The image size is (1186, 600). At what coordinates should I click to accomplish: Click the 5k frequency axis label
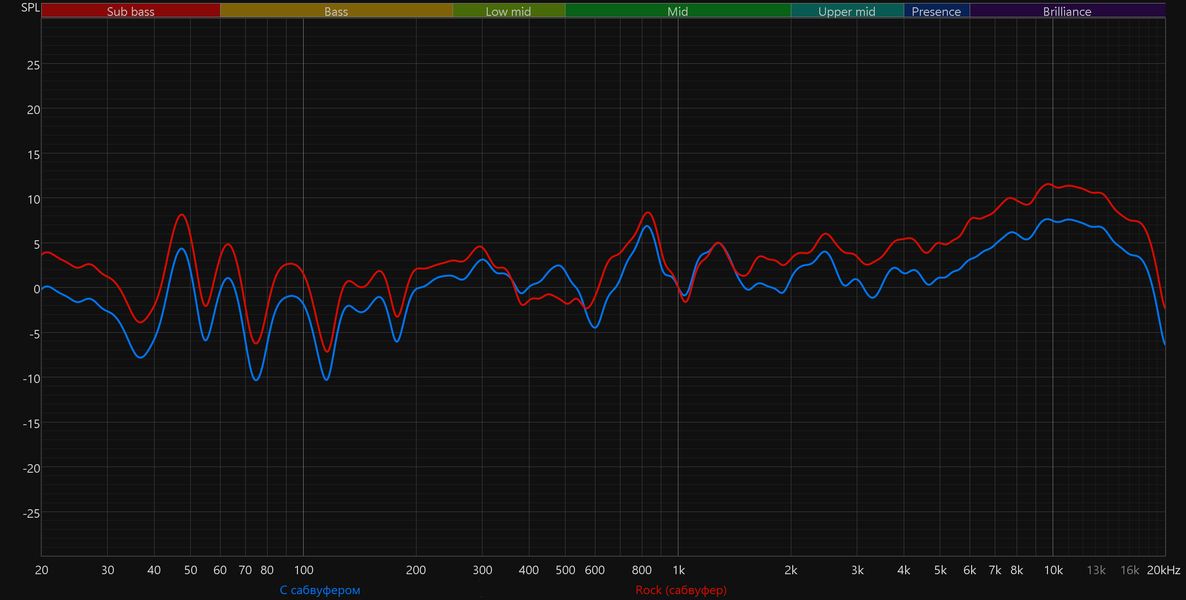pos(940,570)
